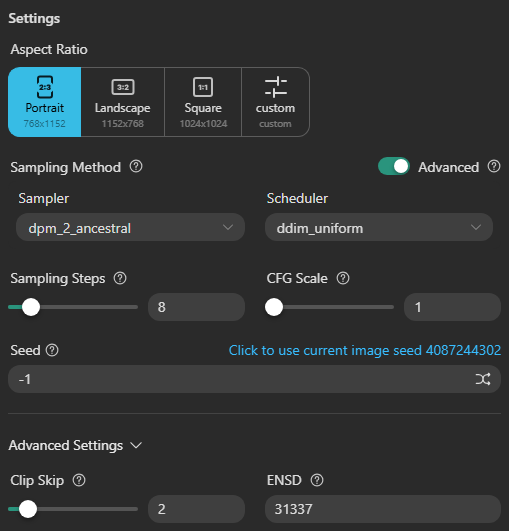Click the Sampling Steps slider handle
Image resolution: width=509 pixels, height=531 pixels.
(x=31, y=307)
